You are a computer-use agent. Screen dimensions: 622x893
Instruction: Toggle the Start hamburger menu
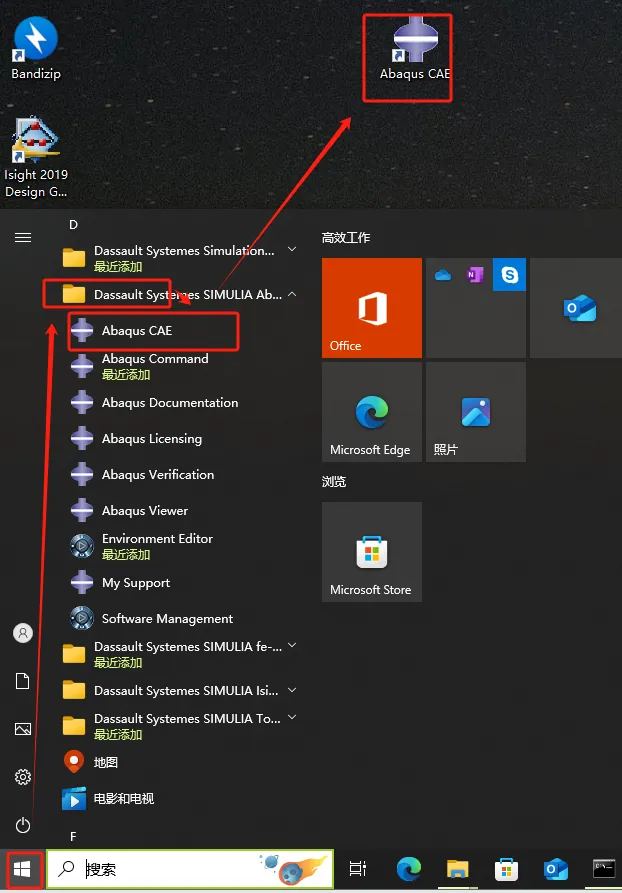(23, 237)
